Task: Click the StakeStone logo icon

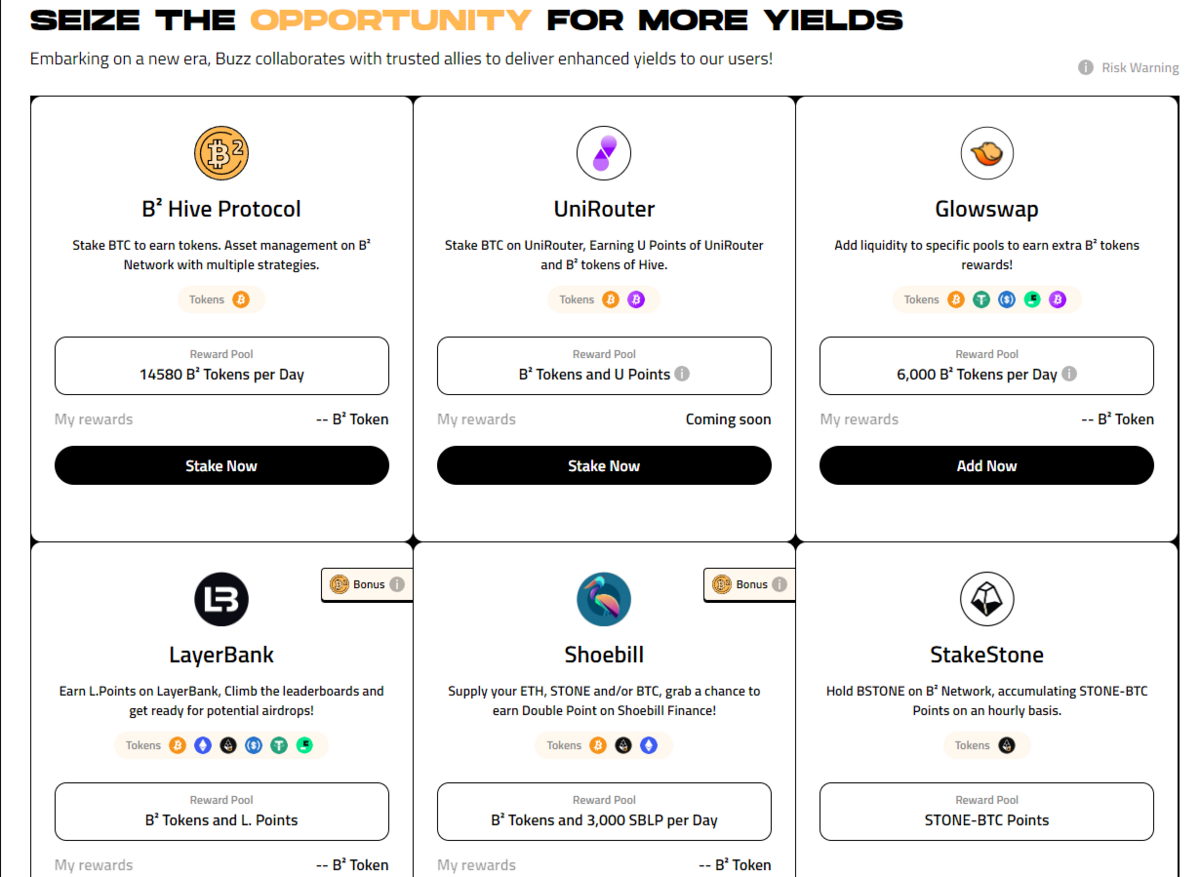Action: 987,599
